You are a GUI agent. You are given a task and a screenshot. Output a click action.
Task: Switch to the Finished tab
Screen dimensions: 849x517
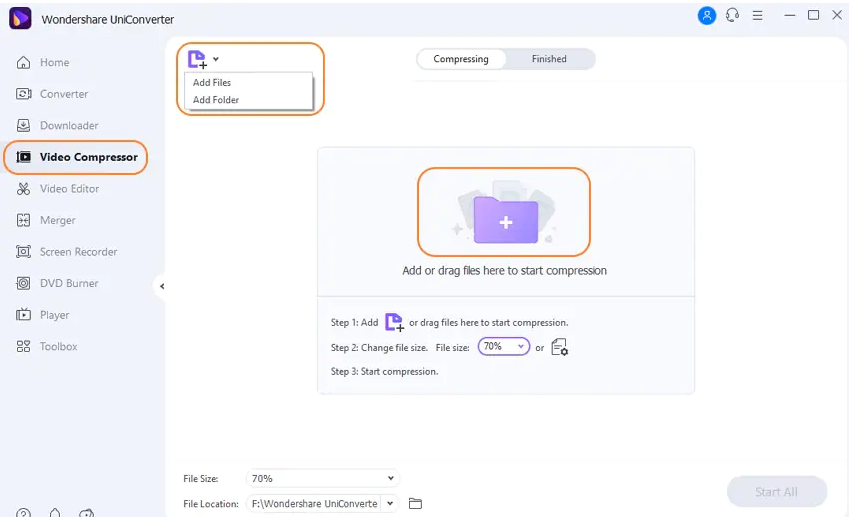tap(549, 59)
